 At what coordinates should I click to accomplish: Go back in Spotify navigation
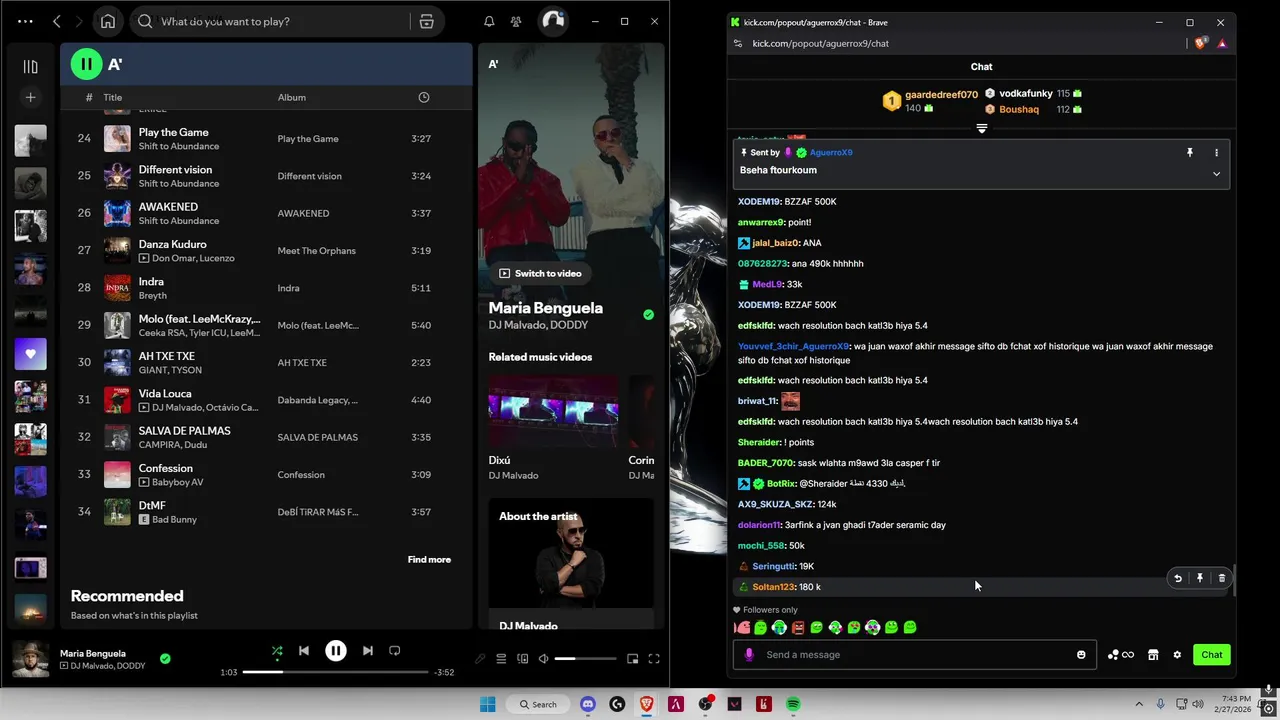[57, 21]
